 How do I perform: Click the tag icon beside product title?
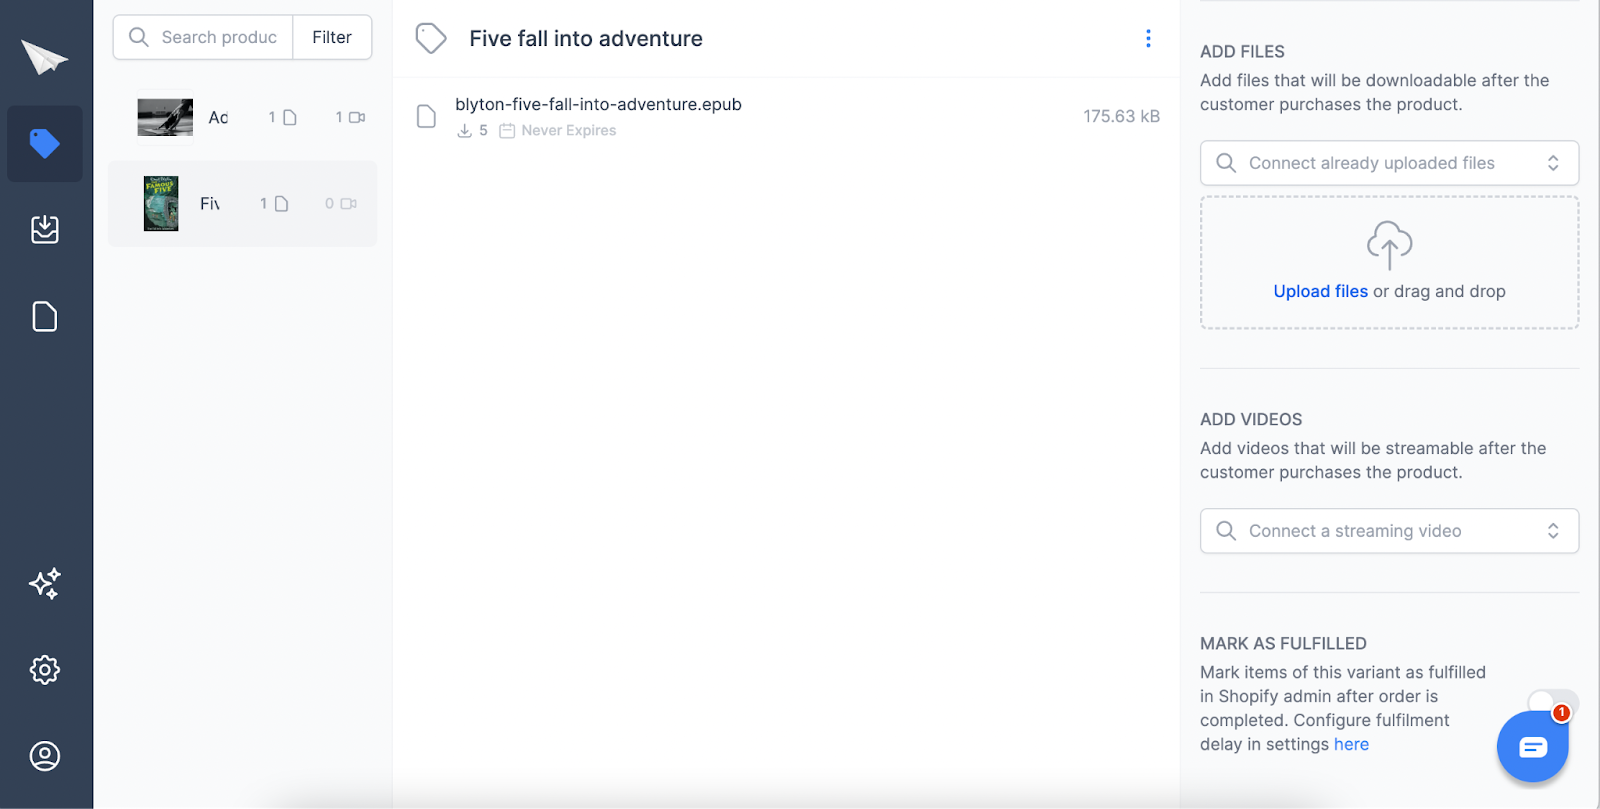431,38
